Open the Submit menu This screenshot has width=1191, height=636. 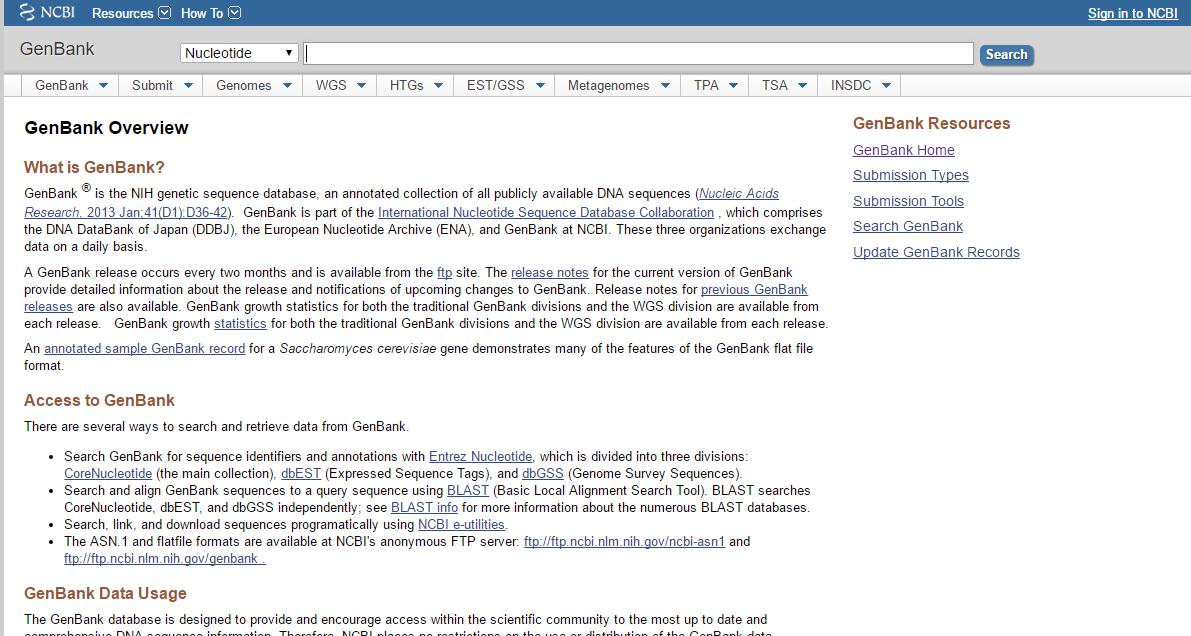pos(162,86)
